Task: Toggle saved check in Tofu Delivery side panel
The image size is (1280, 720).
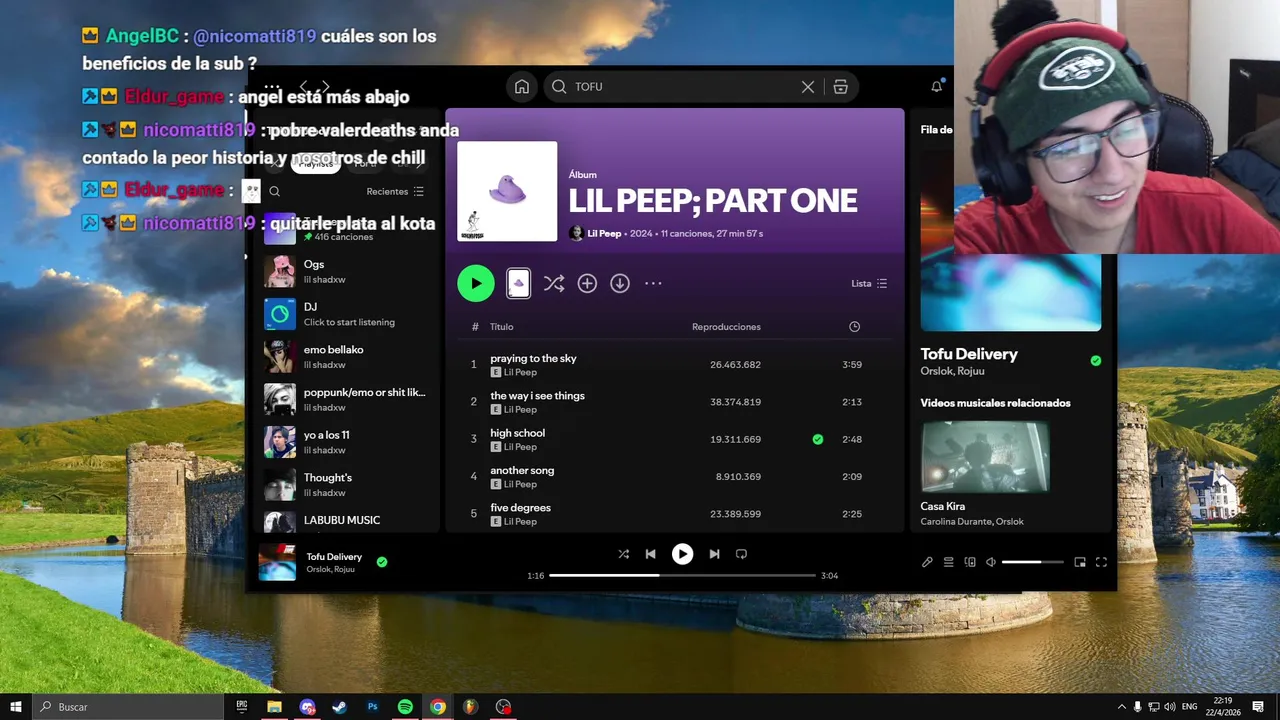Action: [x=1096, y=361]
